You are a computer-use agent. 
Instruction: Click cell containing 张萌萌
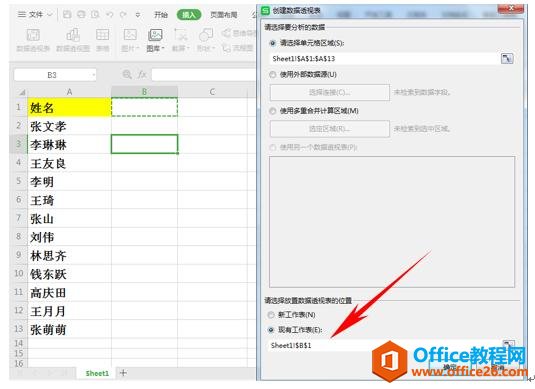coord(69,329)
